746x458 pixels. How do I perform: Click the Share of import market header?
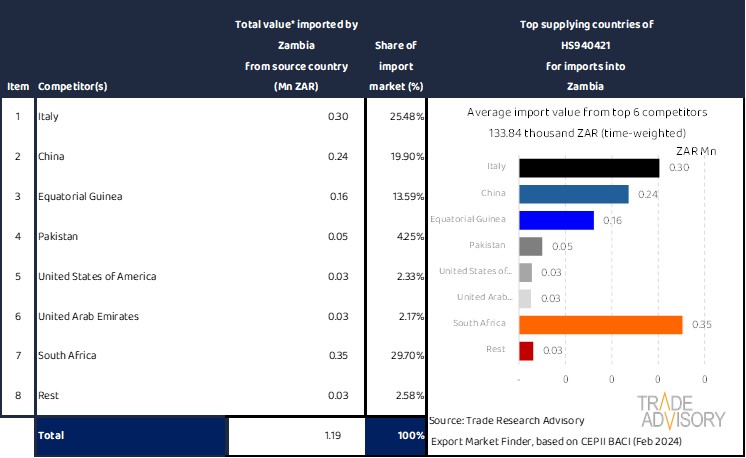click(x=396, y=66)
